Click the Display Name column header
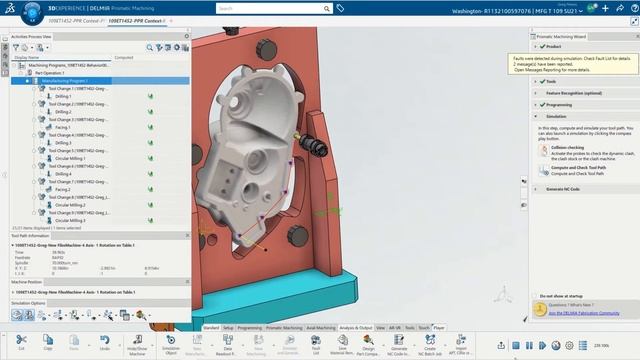 (x=27, y=58)
